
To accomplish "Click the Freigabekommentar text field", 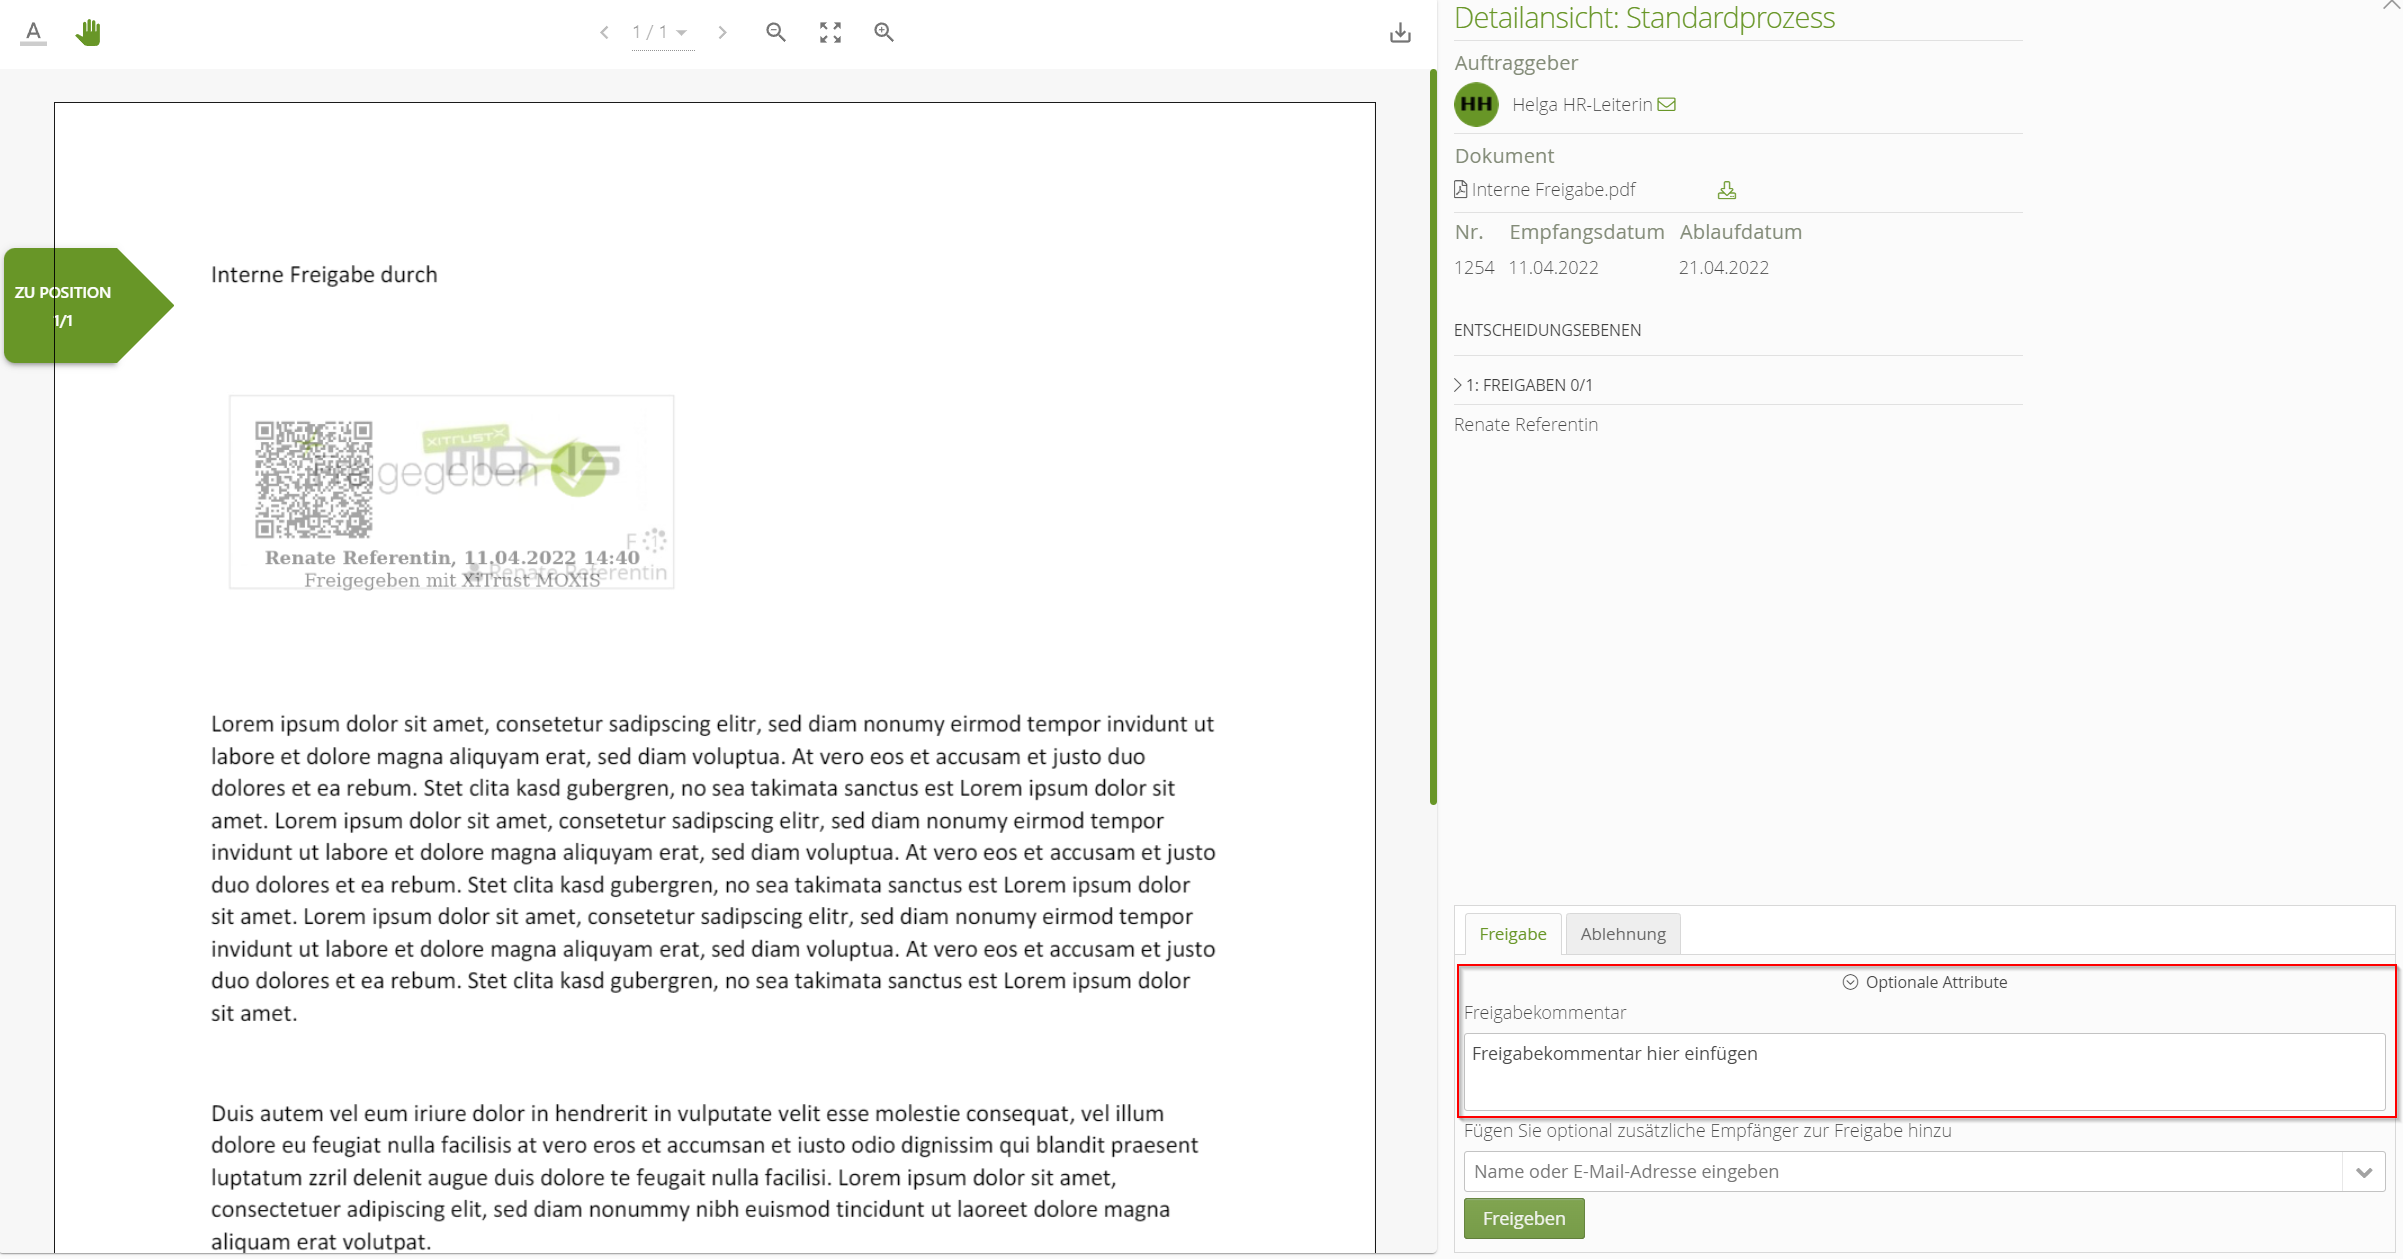I will [1923, 1072].
